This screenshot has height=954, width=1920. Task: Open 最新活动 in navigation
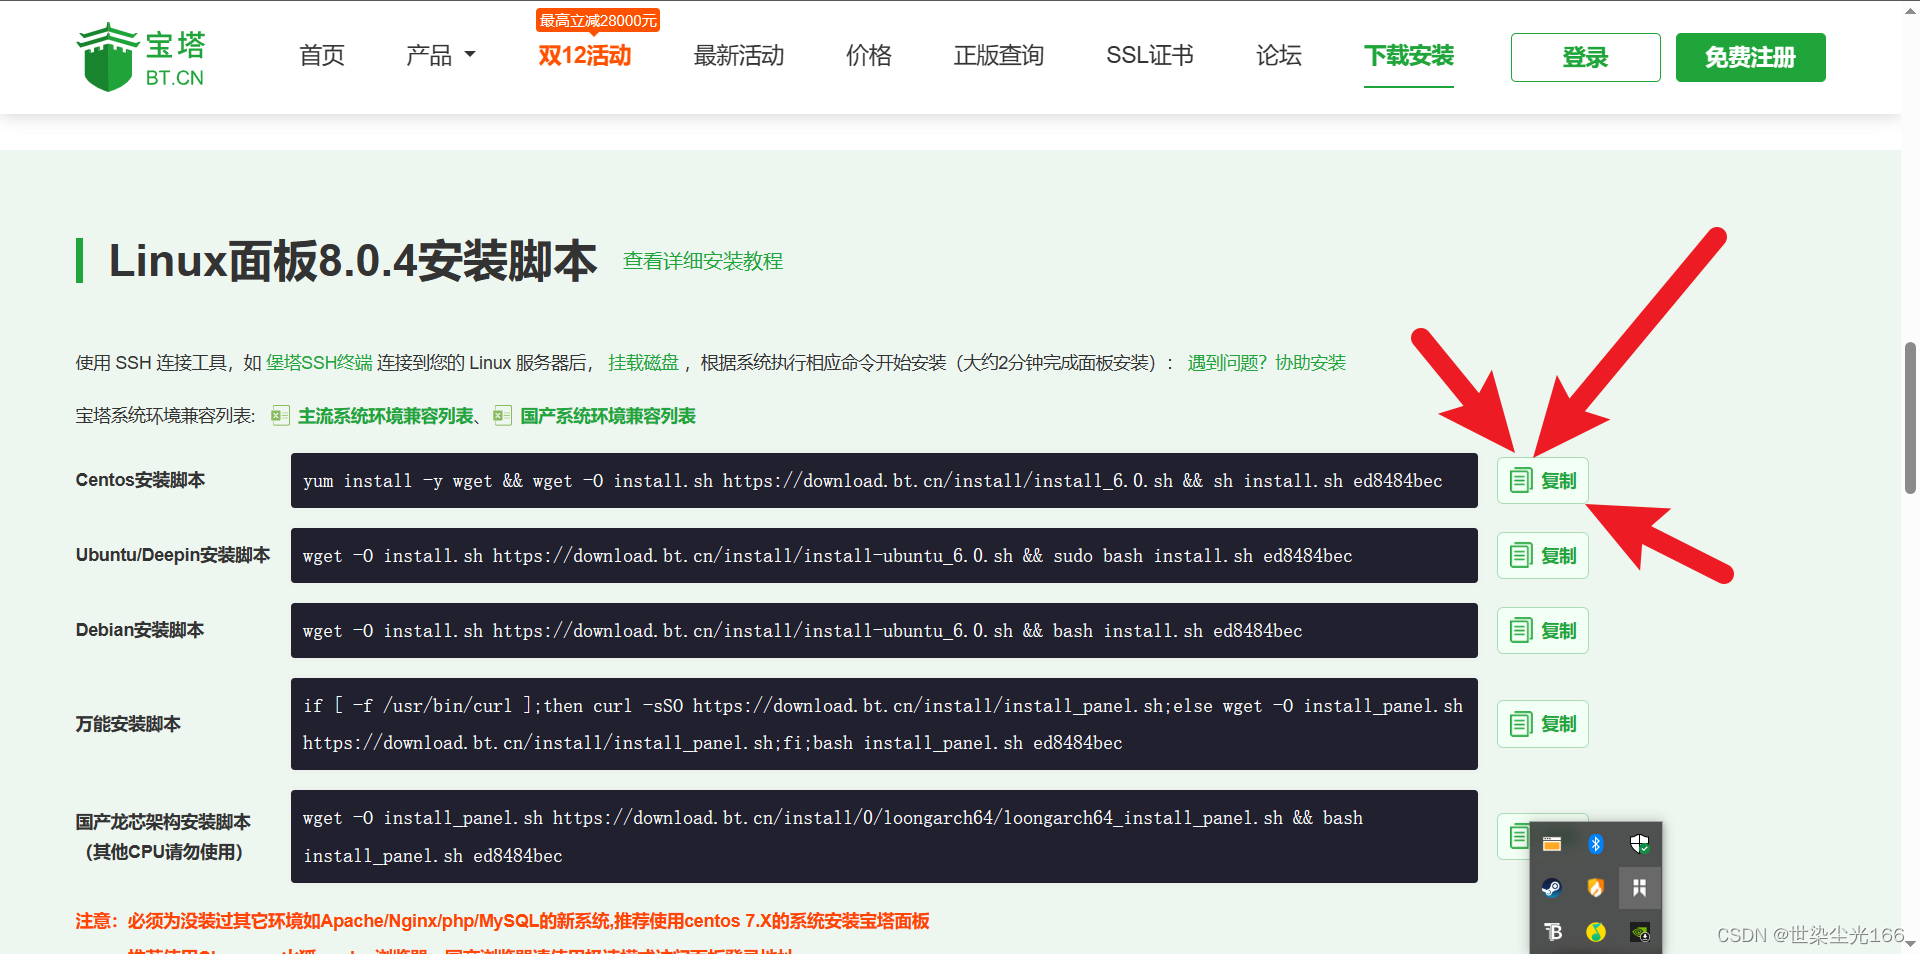[739, 56]
